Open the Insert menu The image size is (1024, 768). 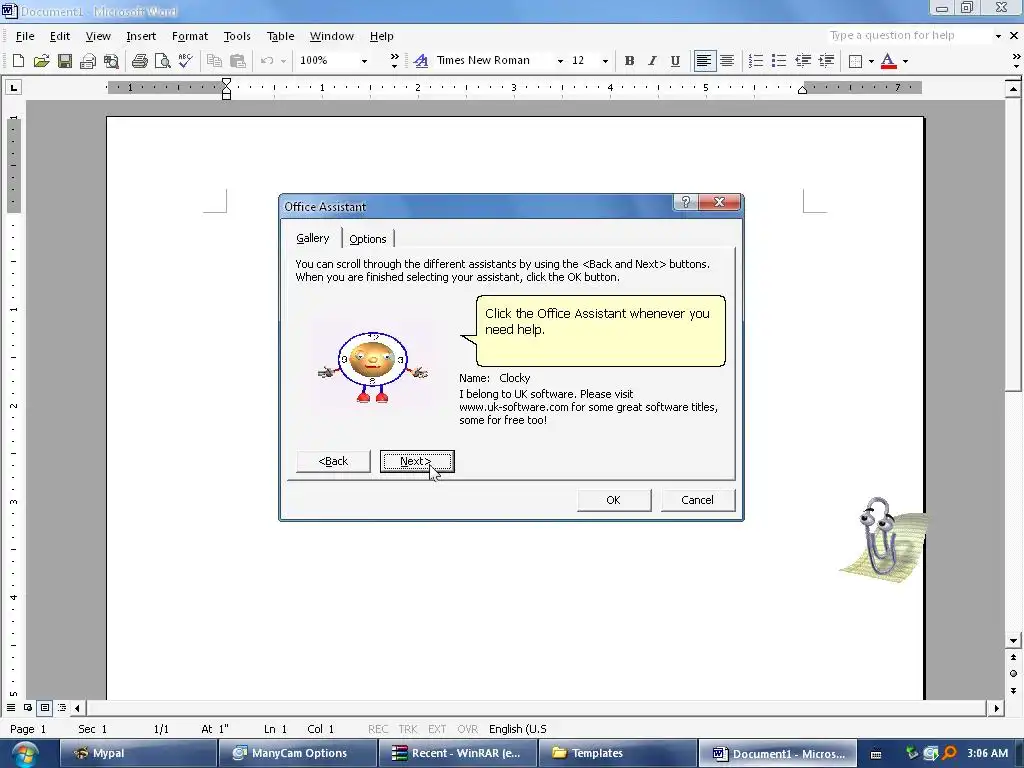[x=141, y=36]
